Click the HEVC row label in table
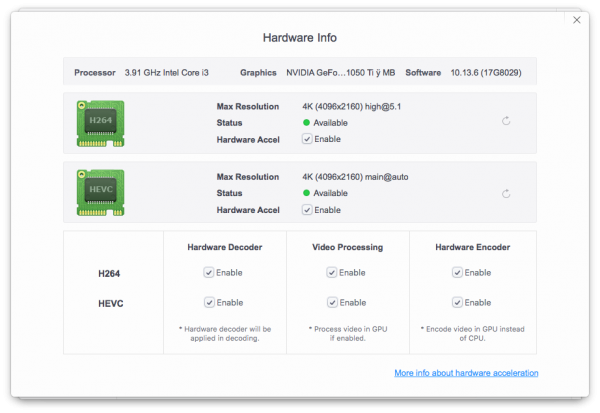Image resolution: width=600 pixels, height=413 pixels. click(x=111, y=304)
